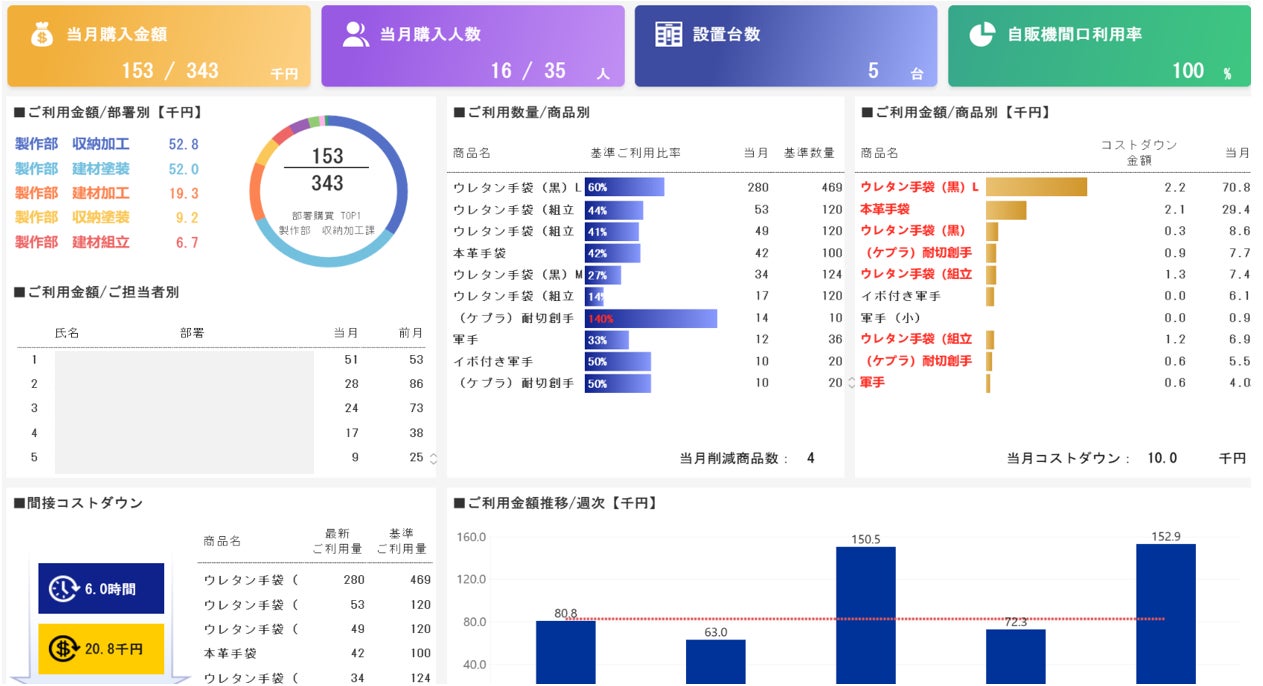Open the scroll stepper in the 担当者別 table

[433, 459]
